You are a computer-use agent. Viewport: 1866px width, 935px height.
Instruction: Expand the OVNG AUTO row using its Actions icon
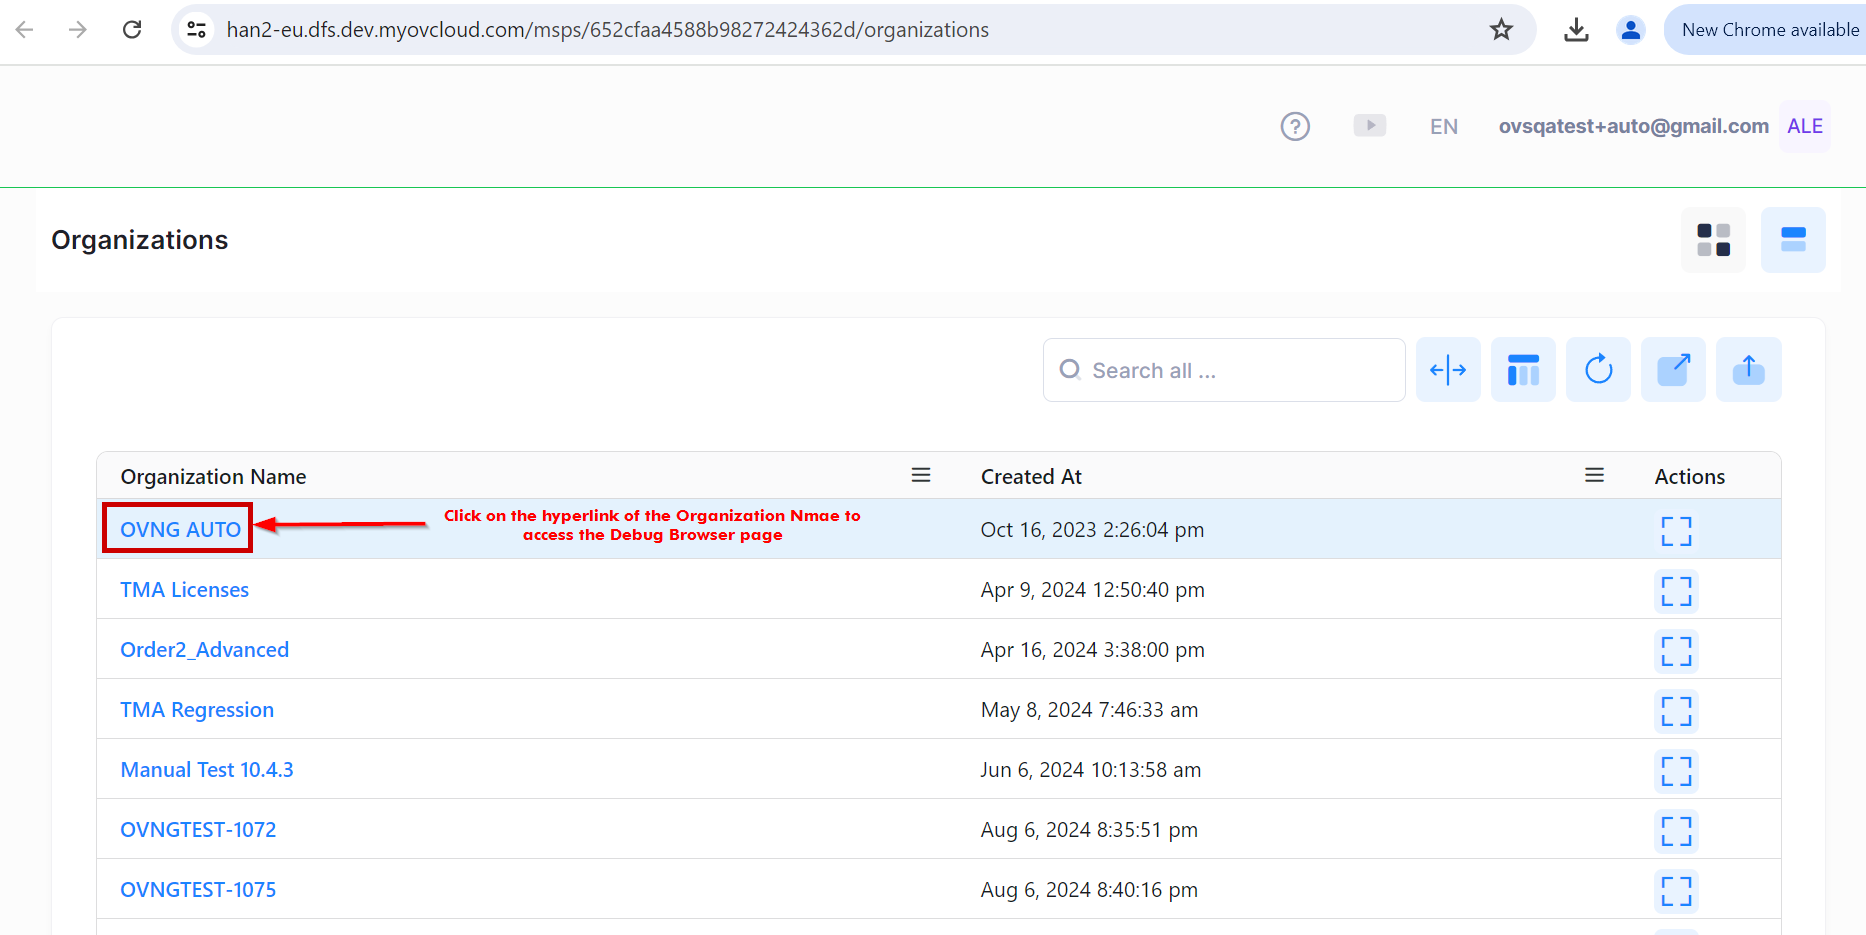click(x=1676, y=531)
